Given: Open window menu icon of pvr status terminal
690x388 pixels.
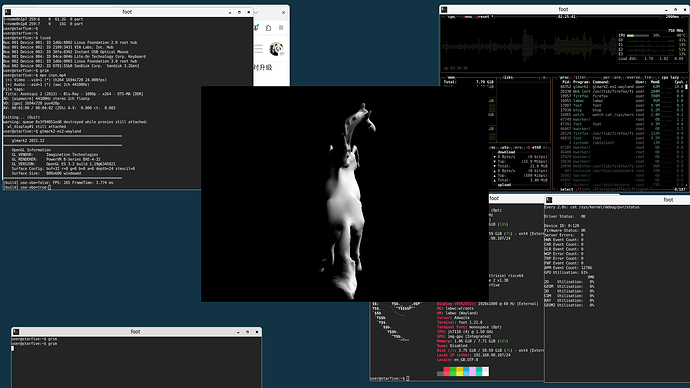Looking at the screenshot, I should click(549, 200).
